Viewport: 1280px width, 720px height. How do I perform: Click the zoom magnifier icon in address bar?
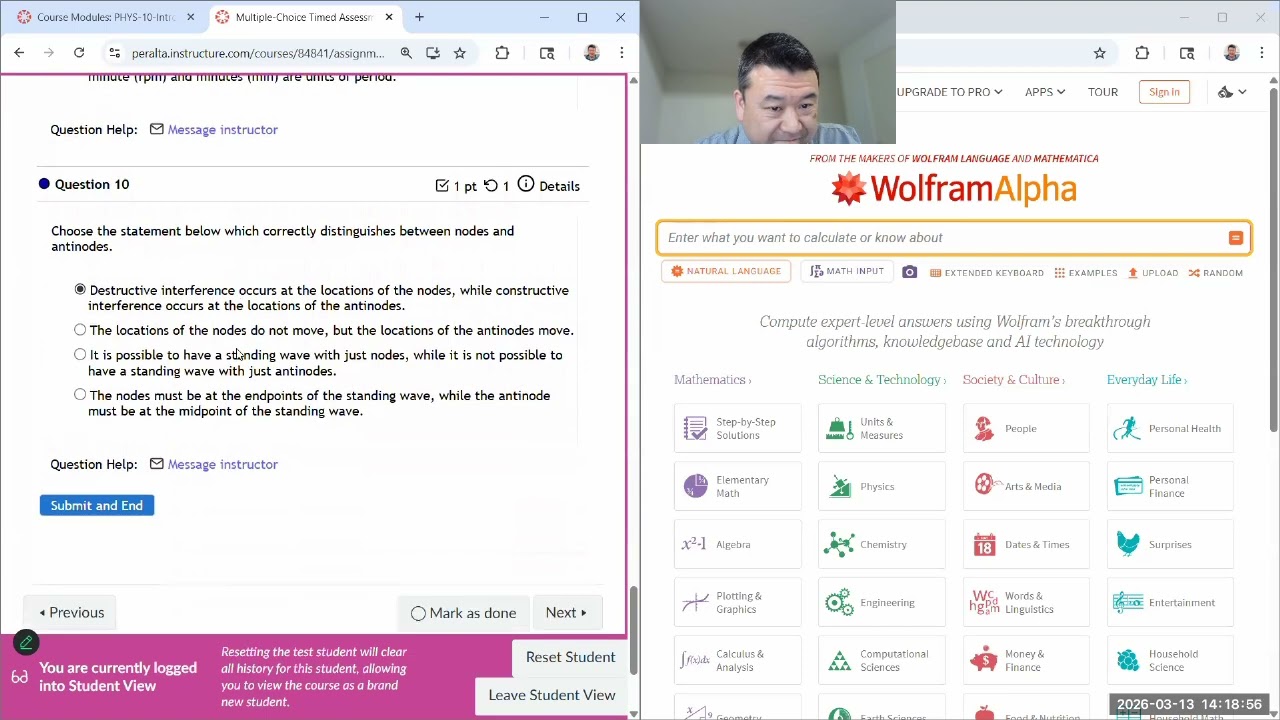406,53
